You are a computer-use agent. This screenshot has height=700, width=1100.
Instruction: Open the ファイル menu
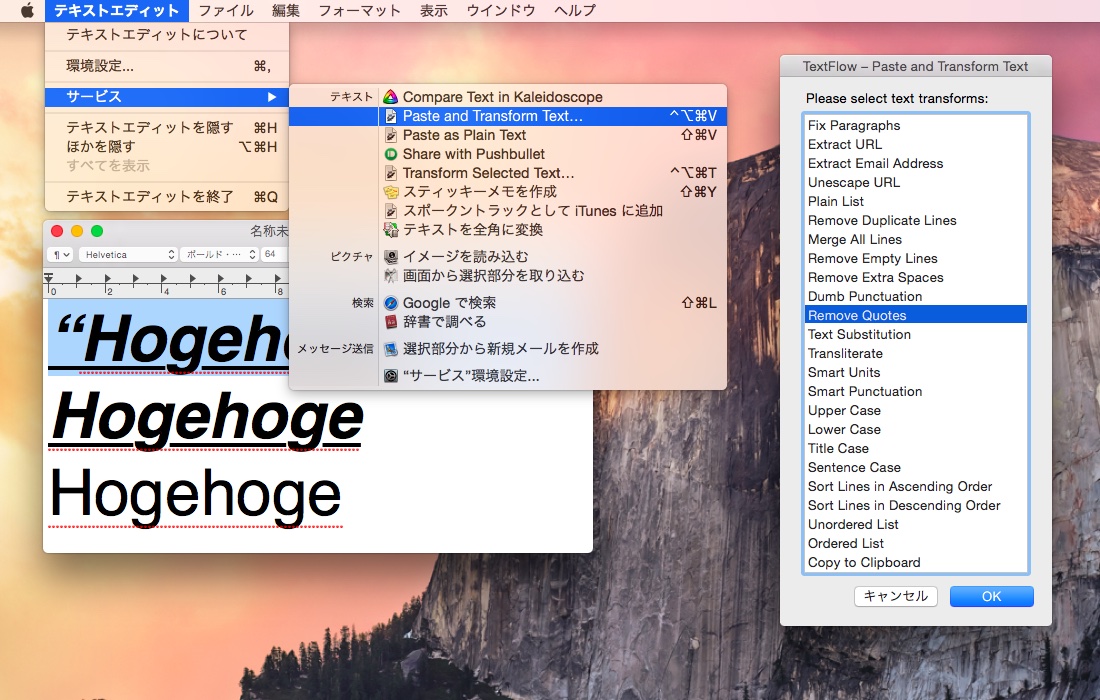[x=226, y=11]
